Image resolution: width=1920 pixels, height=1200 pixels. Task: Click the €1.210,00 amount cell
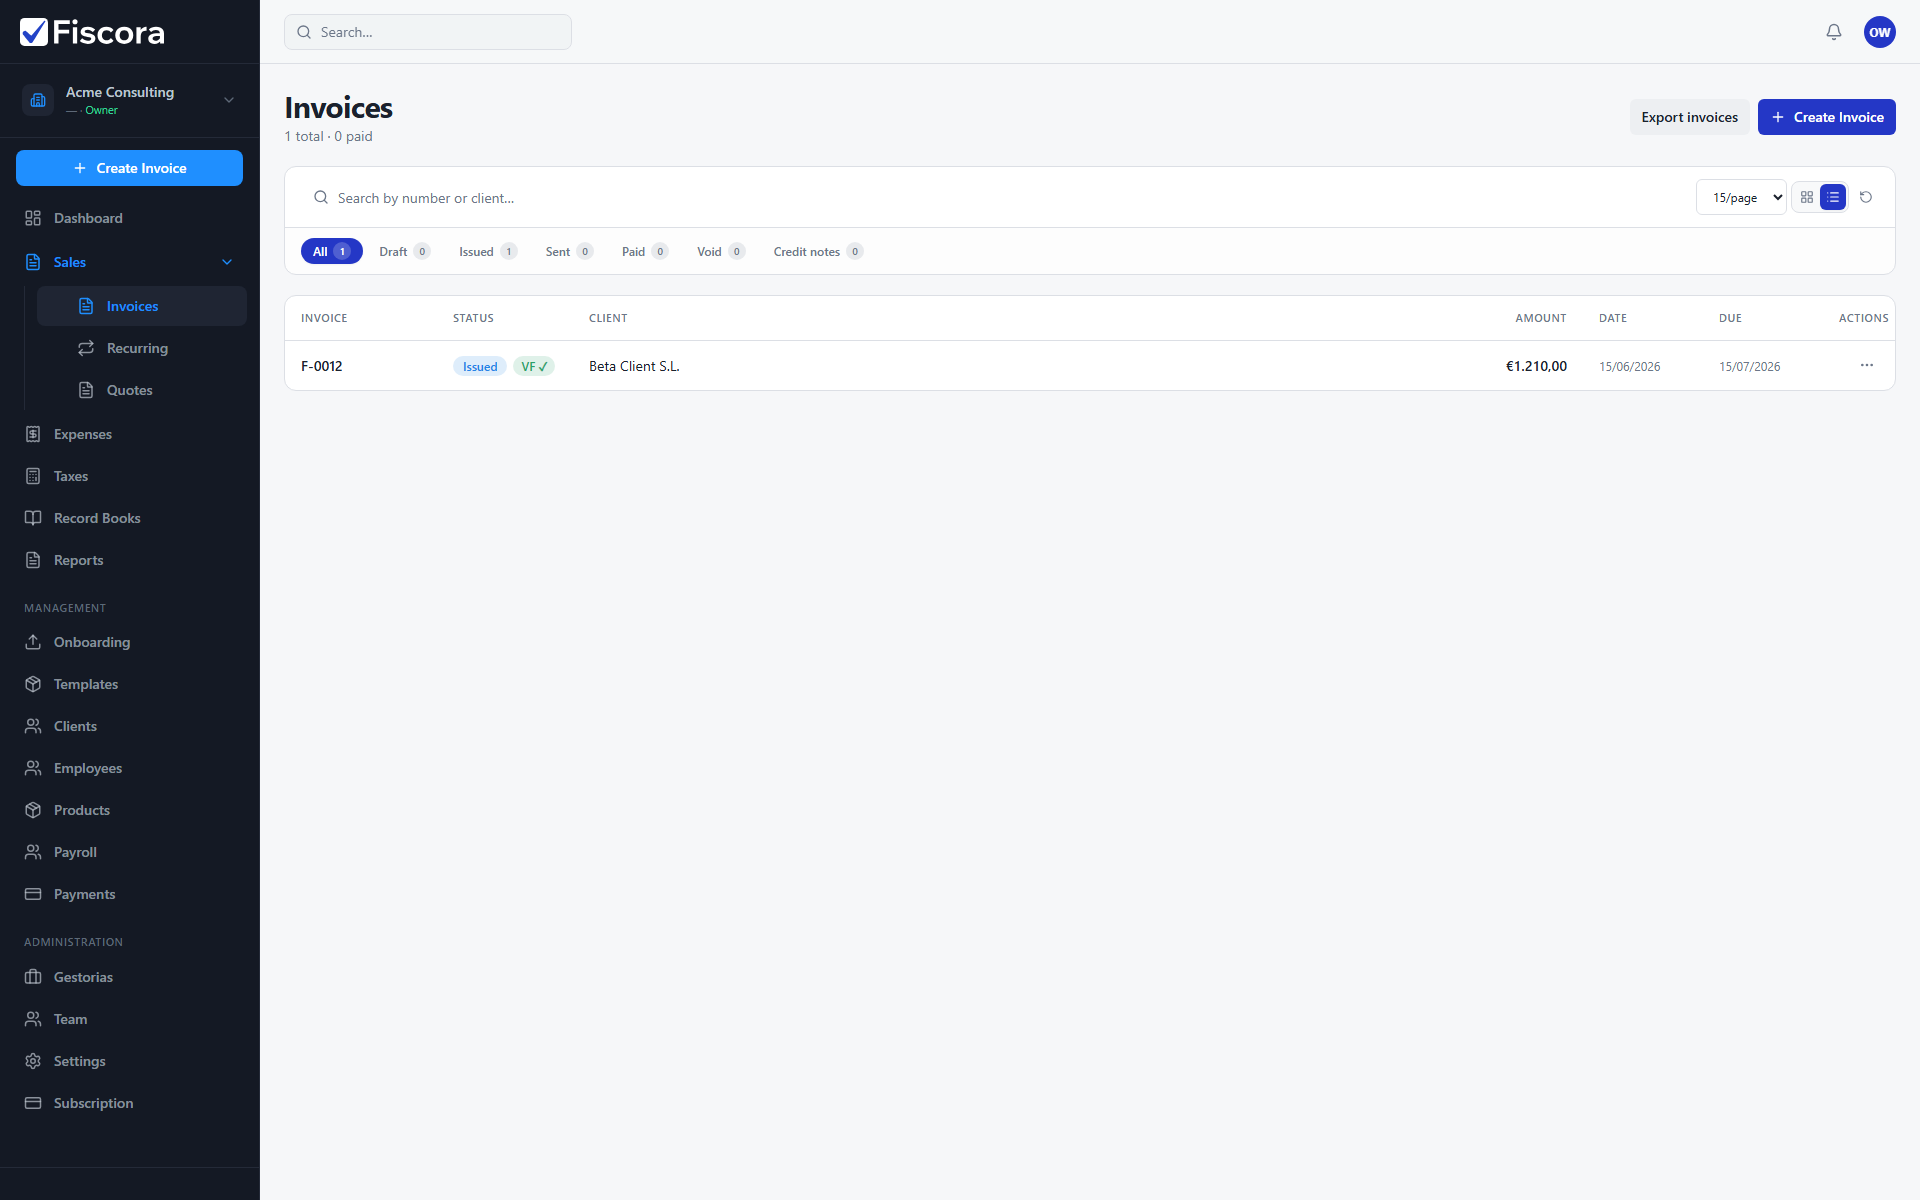(1536, 366)
